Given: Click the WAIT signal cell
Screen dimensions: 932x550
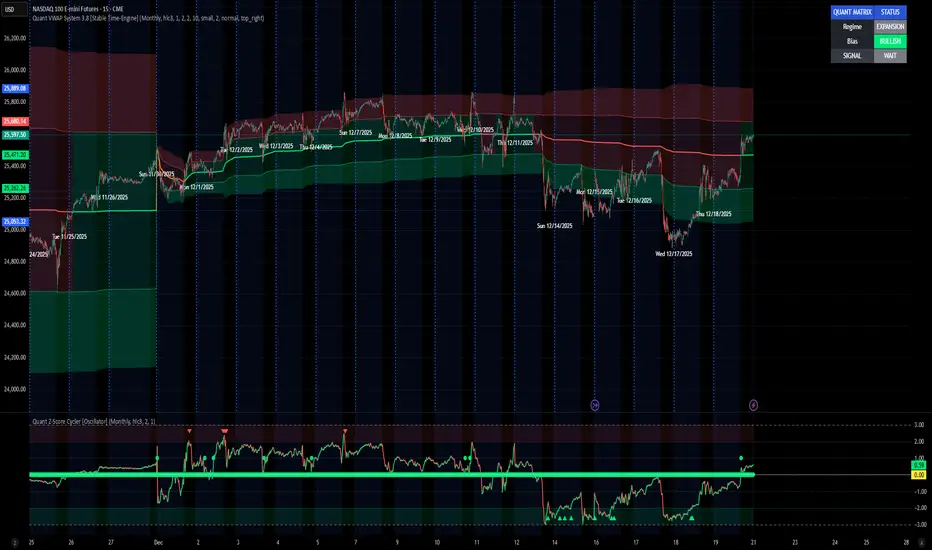Looking at the screenshot, I should pos(890,56).
